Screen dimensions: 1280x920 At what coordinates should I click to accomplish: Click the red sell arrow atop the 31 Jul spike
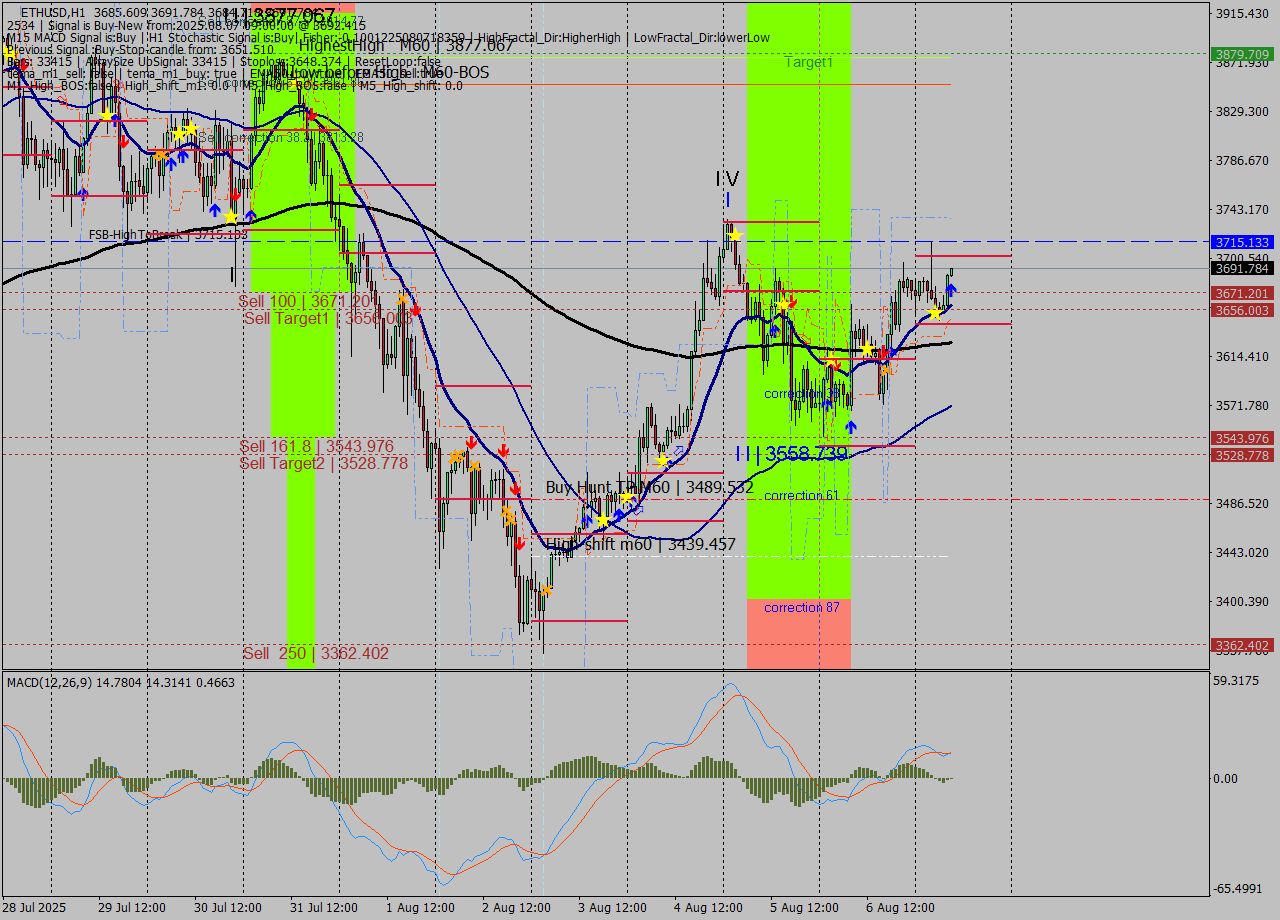[x=312, y=113]
